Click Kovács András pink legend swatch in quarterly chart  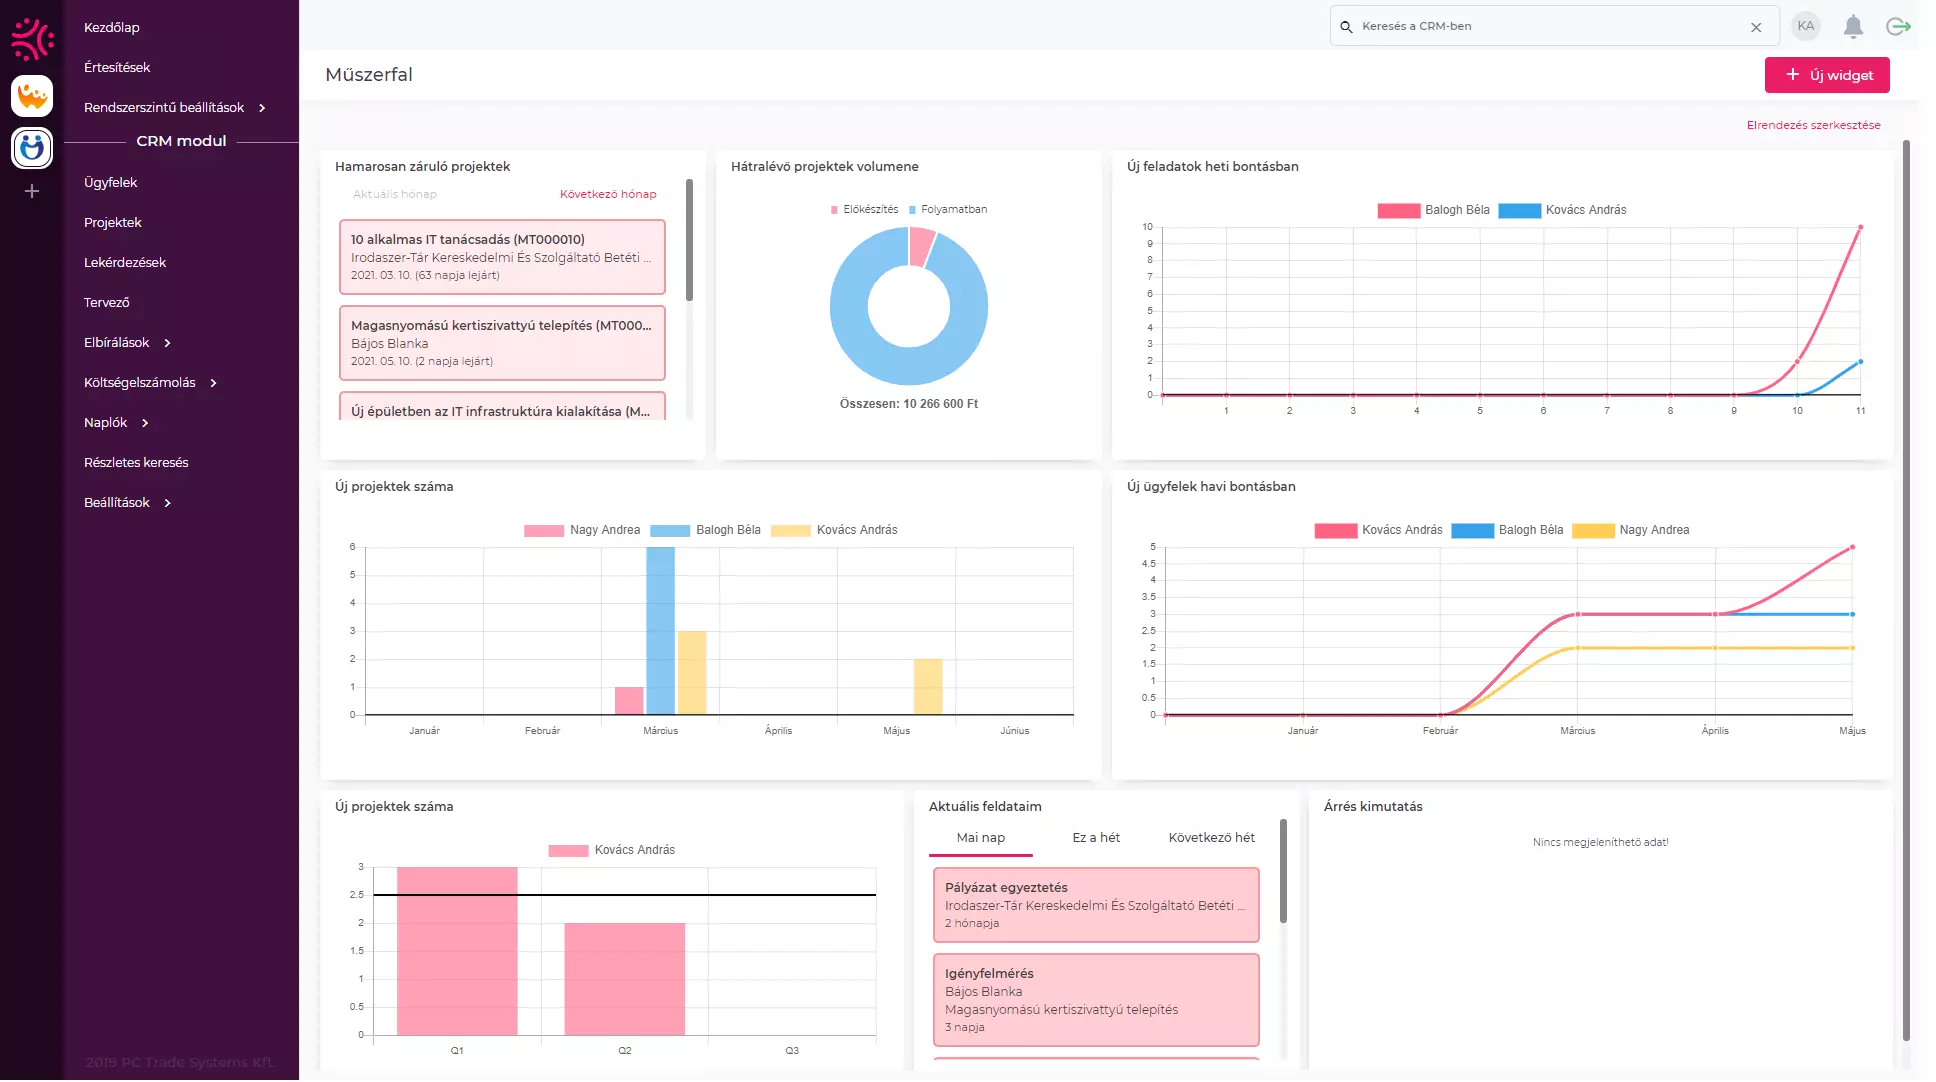point(568,851)
